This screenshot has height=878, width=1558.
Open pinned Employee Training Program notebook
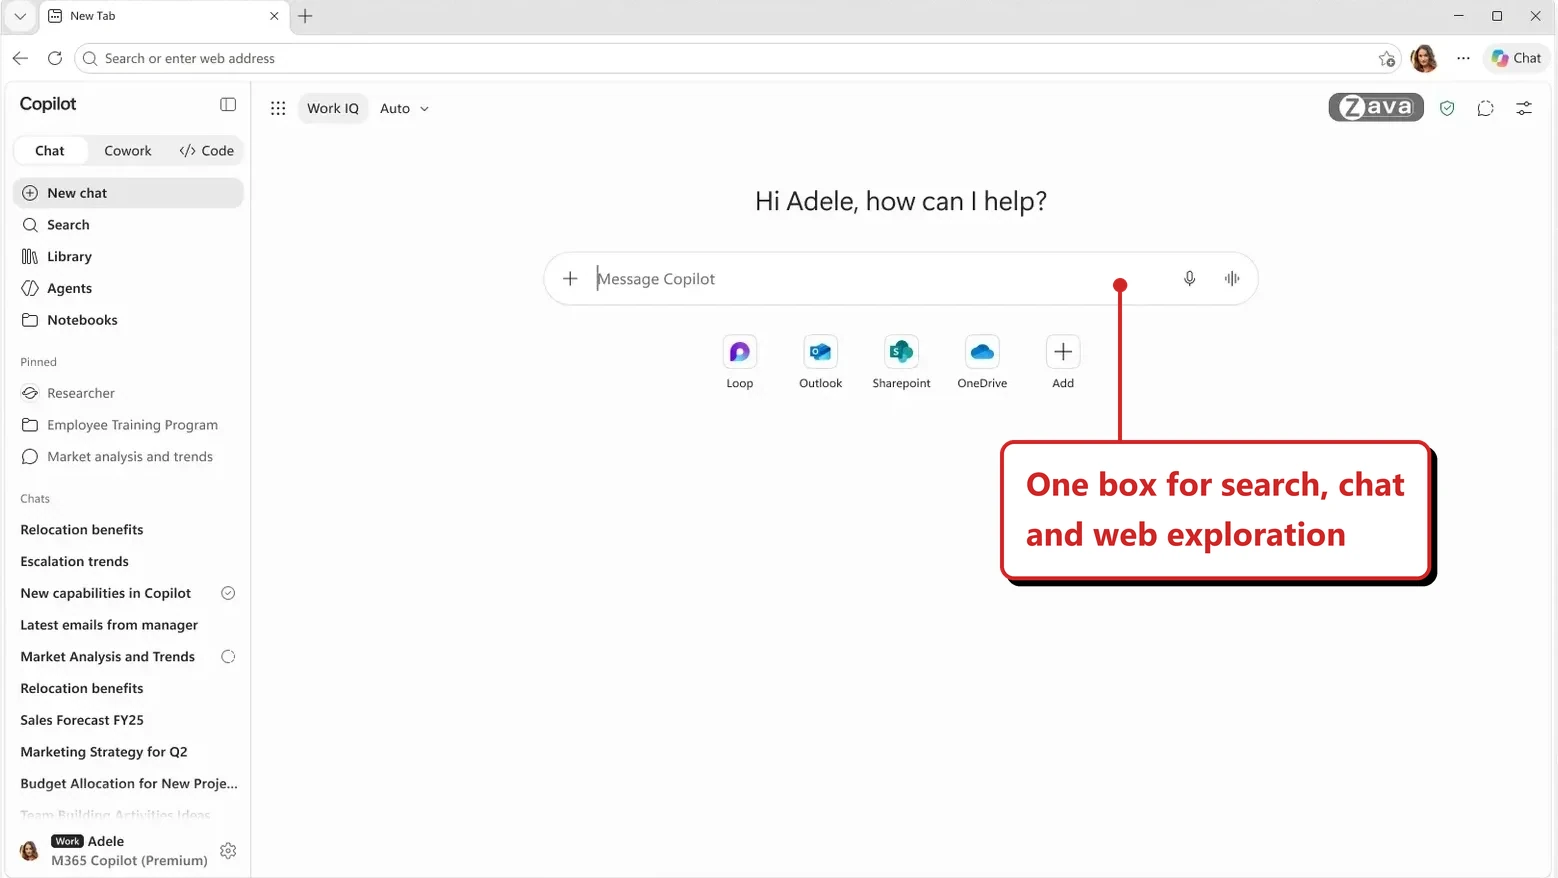click(128, 425)
